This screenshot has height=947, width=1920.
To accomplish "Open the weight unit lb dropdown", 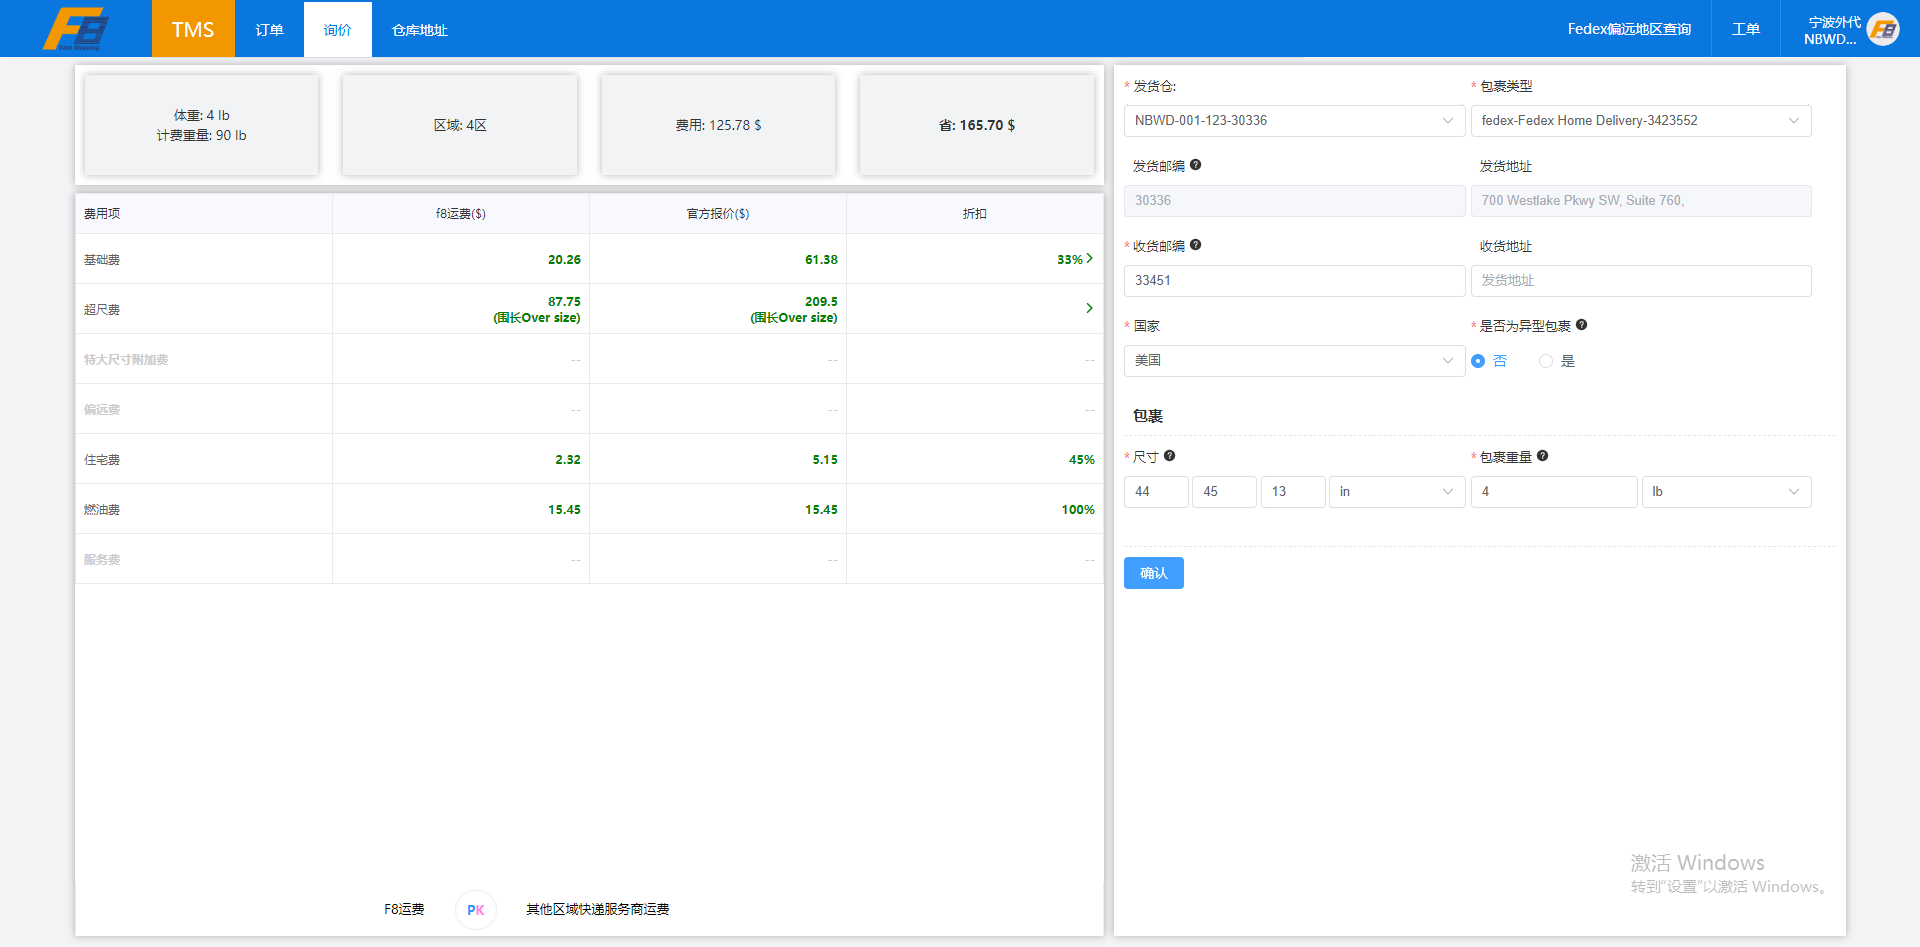I will click(x=1726, y=492).
